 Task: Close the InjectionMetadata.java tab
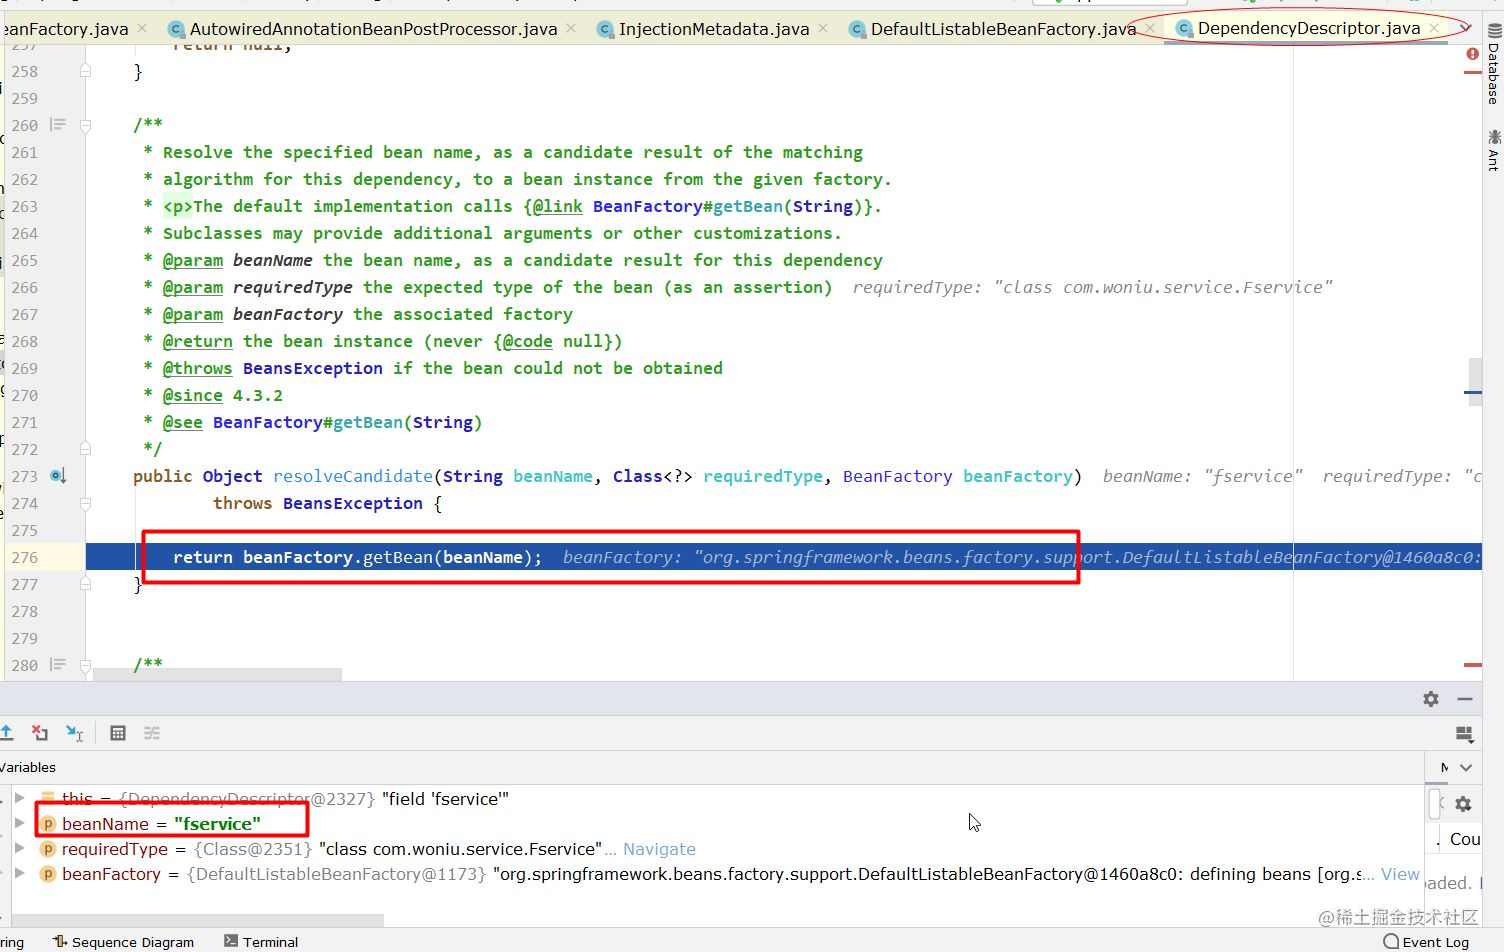tap(823, 28)
